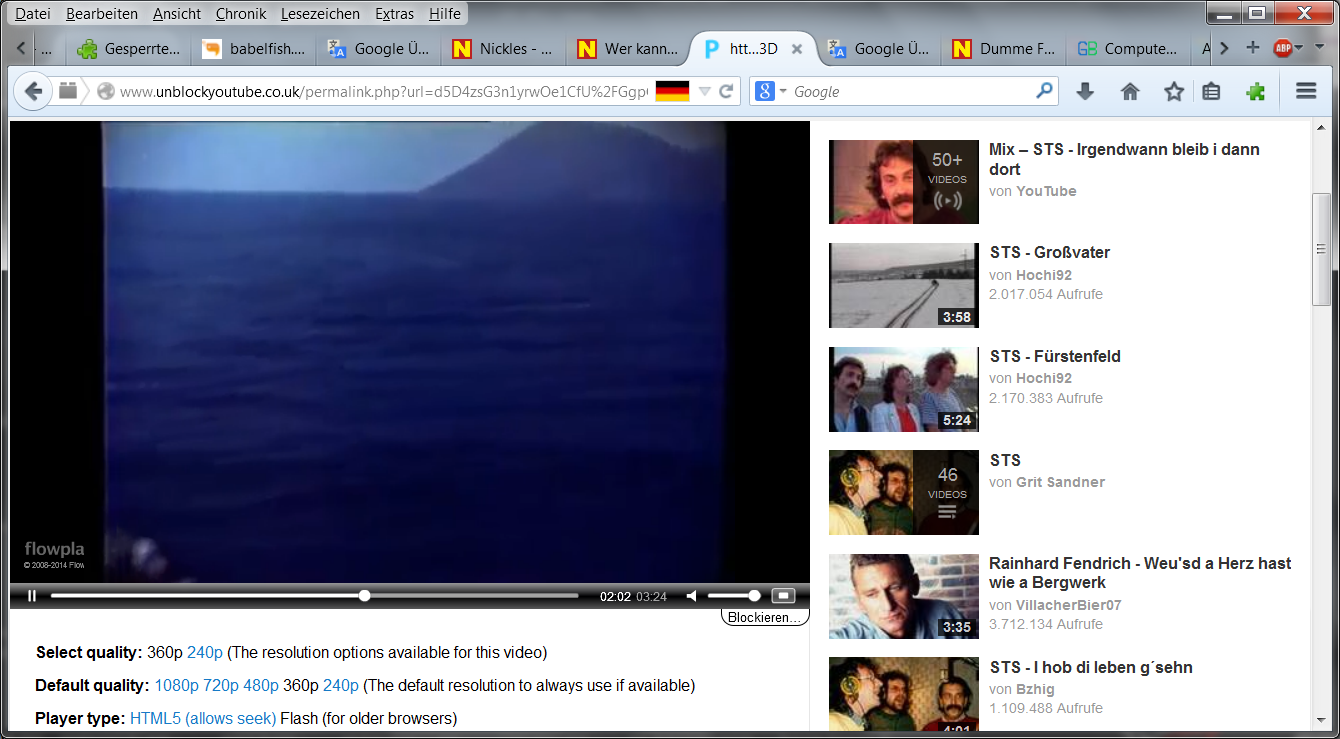Open channel VillacherBier07

1069,605
